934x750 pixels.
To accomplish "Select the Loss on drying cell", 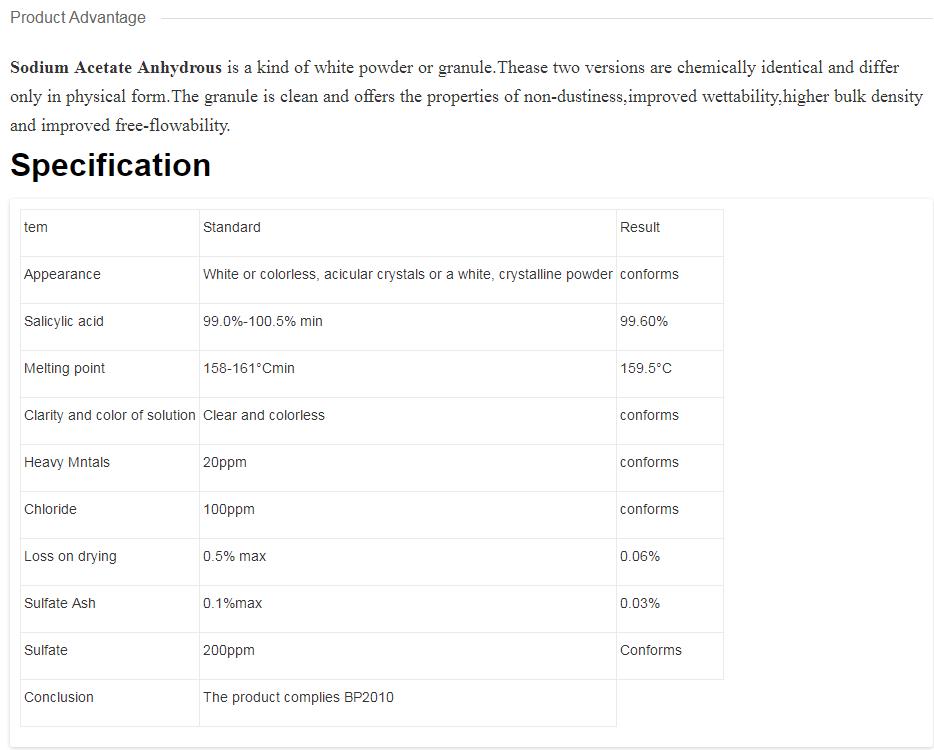I will (70, 556).
